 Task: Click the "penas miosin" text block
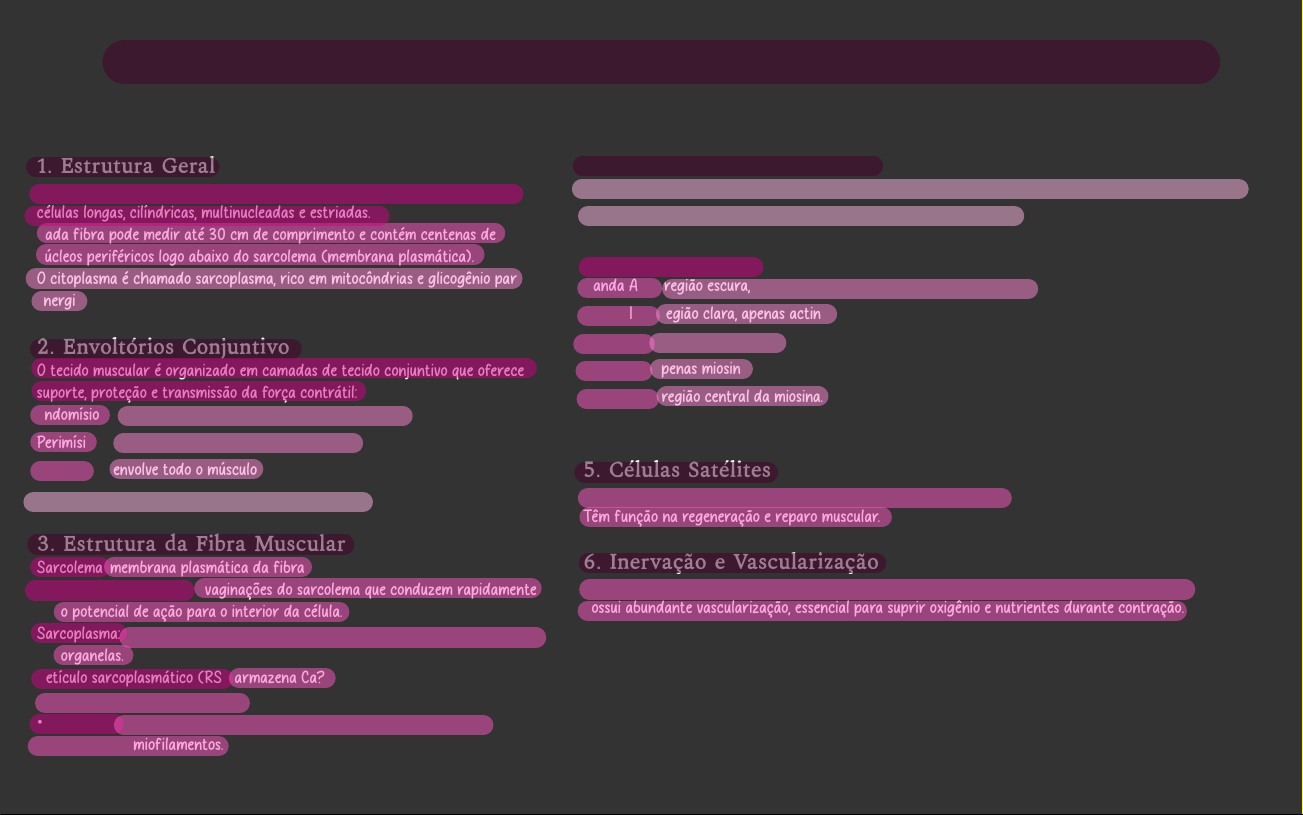701,369
